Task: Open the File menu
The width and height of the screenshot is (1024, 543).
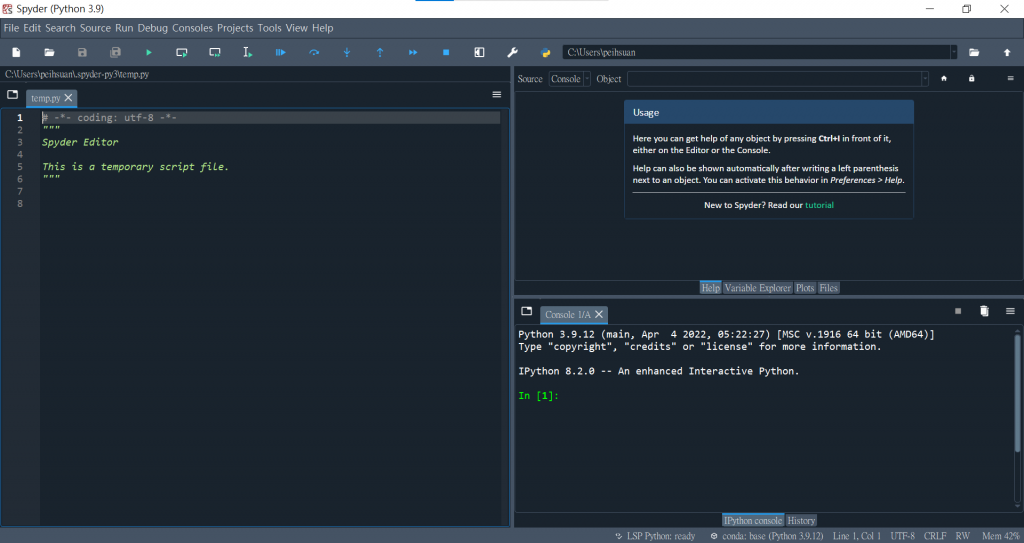Action: (11, 28)
